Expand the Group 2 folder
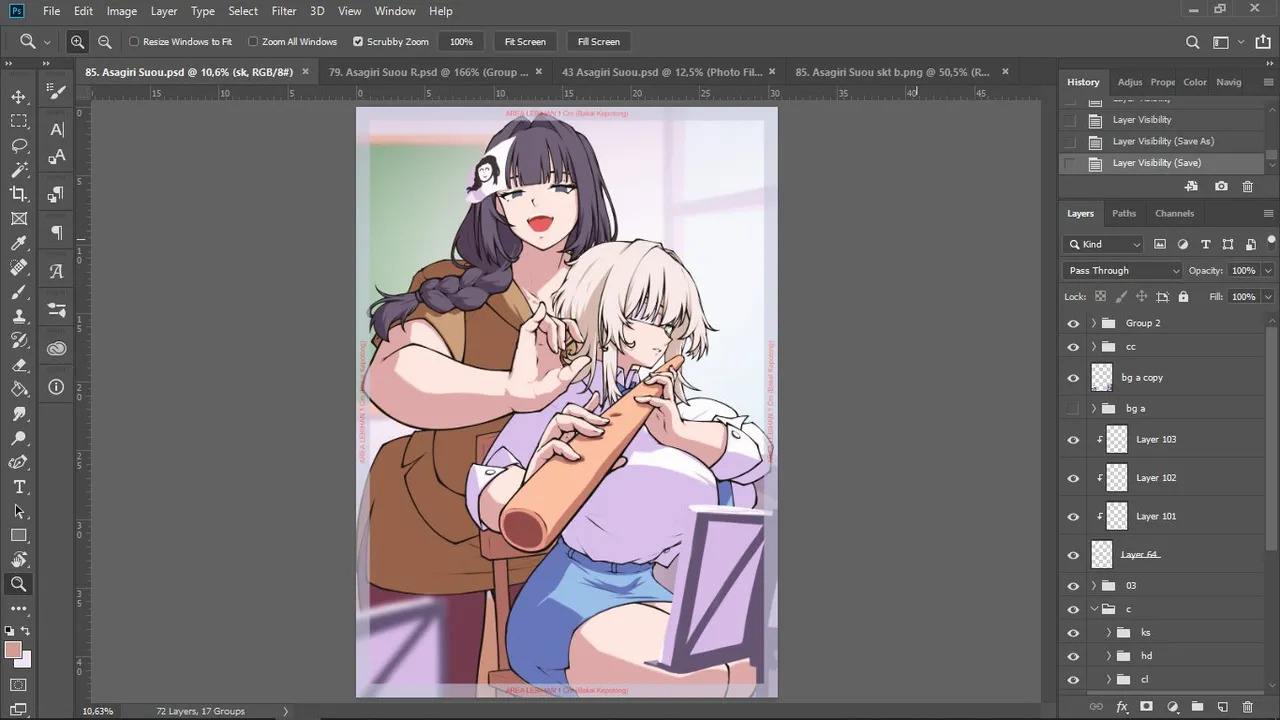The height and width of the screenshot is (720, 1280). click(1093, 323)
